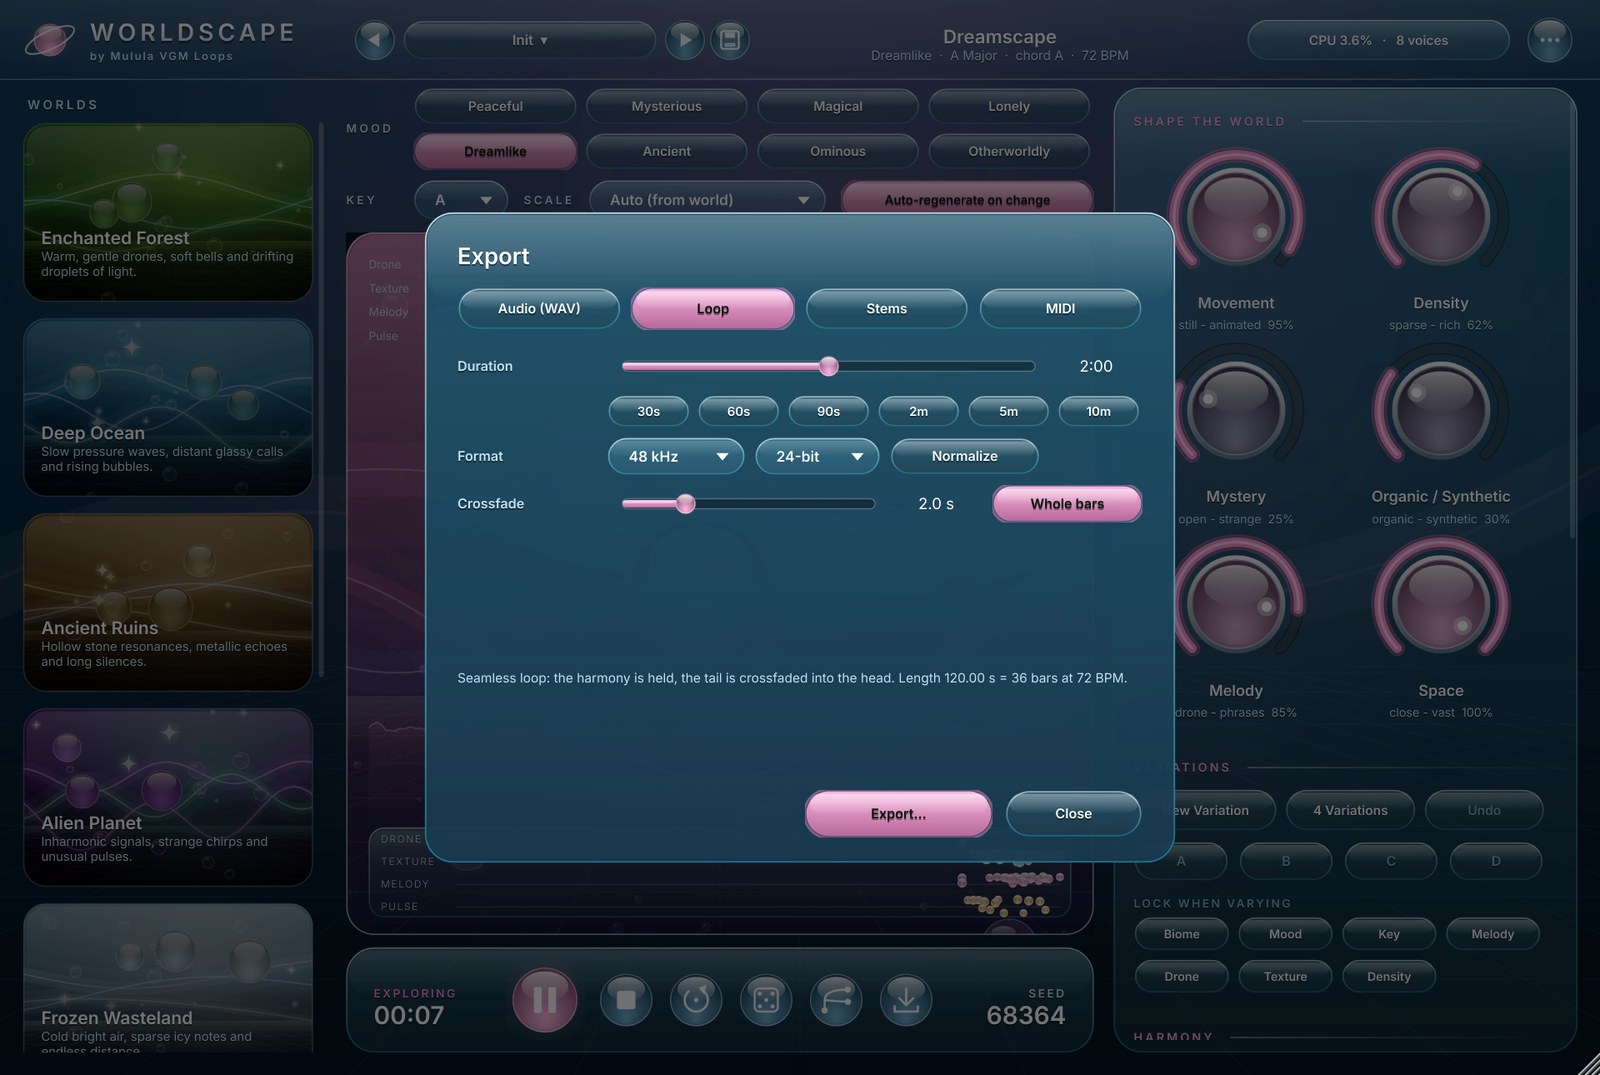Toggle Auto-regenerate on change

pos(967,200)
